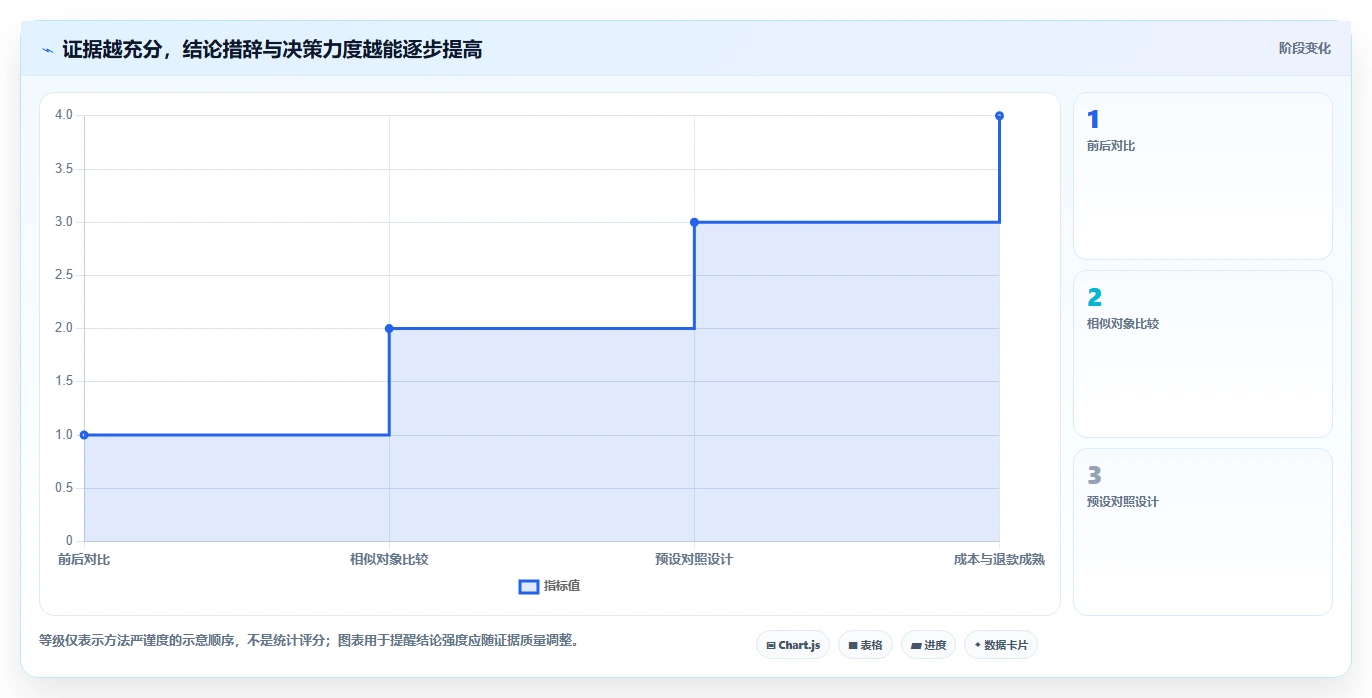The height and width of the screenshot is (698, 1372).
Task: Open the card numbered 1 前后对比
Action: 1202,176
